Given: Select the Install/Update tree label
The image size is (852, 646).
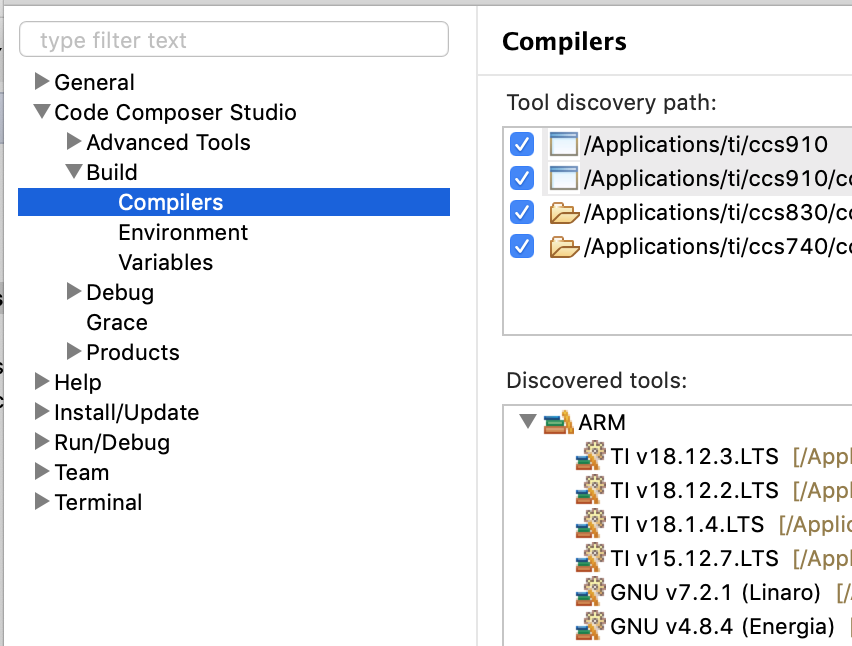Looking at the screenshot, I should [x=127, y=412].
